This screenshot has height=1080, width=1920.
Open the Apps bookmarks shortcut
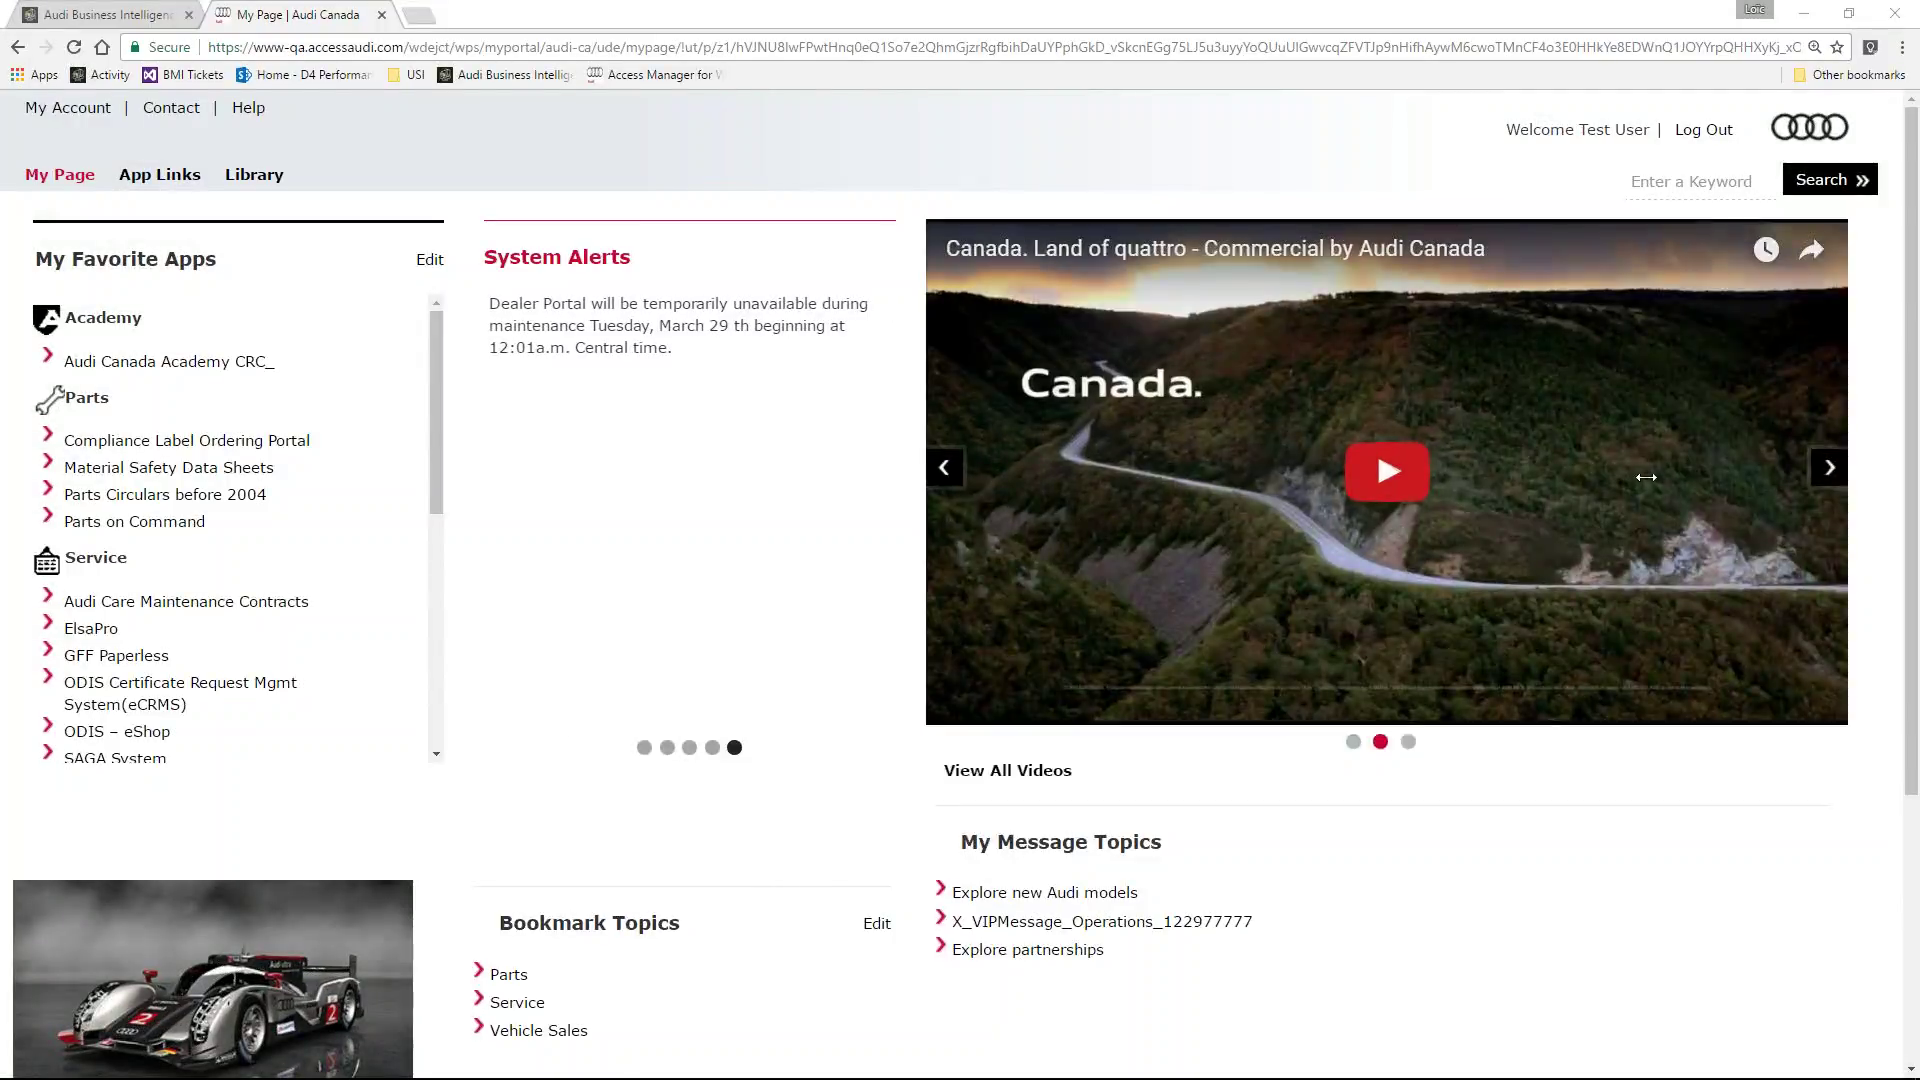(x=34, y=75)
